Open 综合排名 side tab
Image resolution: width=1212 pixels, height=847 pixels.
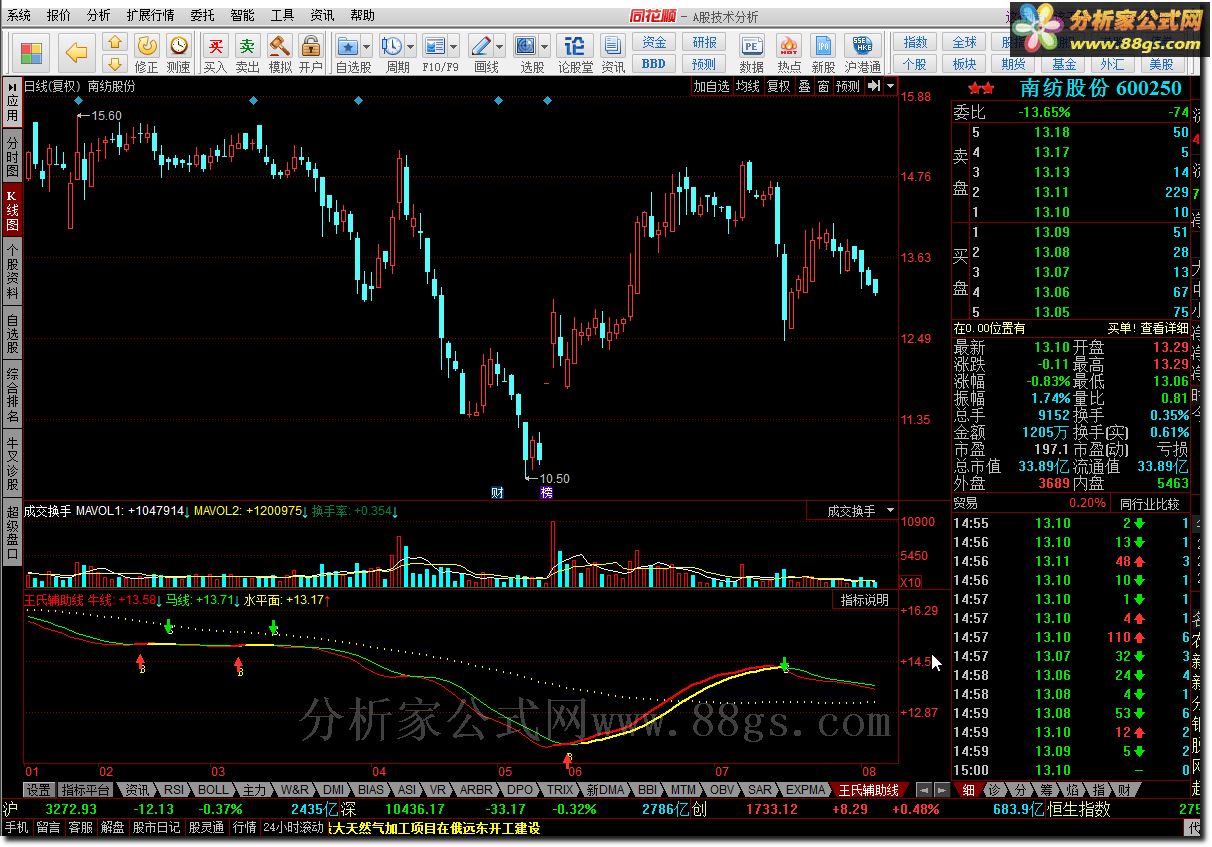click(x=12, y=395)
